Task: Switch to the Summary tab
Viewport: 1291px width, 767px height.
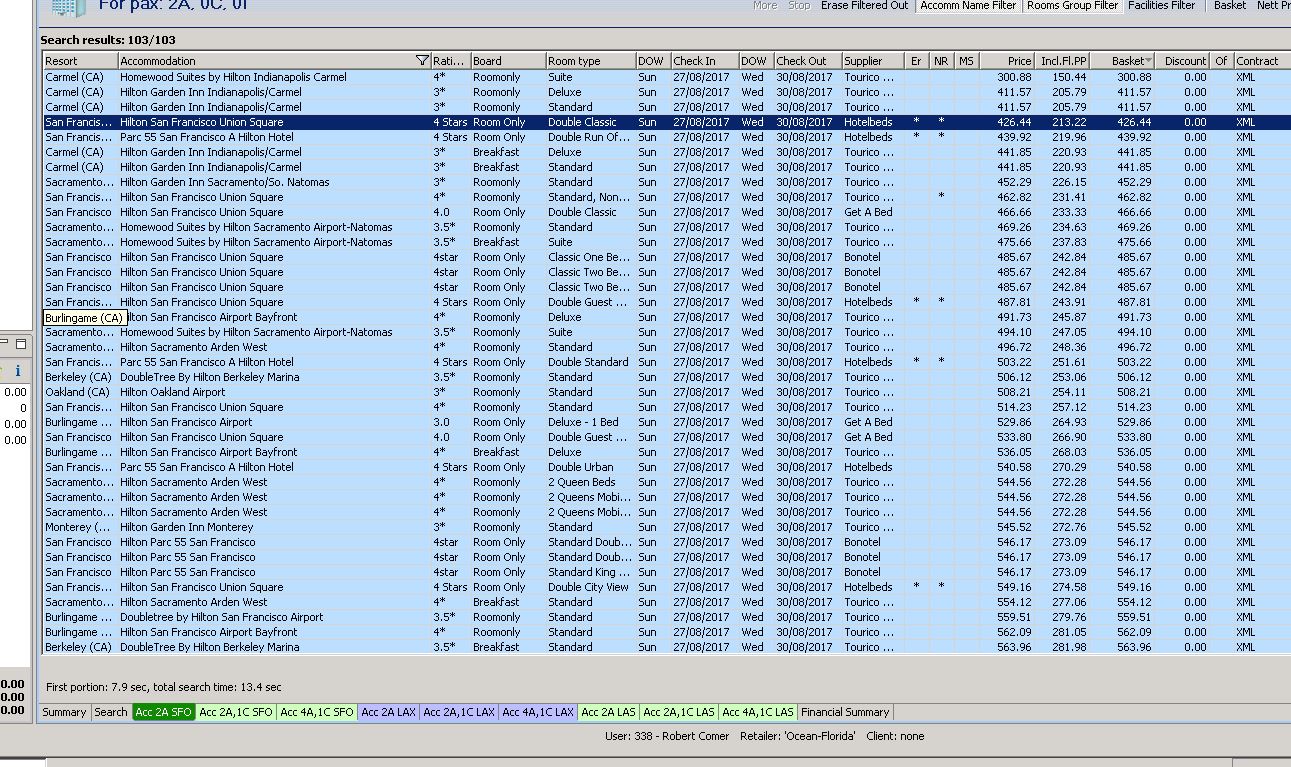Action: click(64, 712)
